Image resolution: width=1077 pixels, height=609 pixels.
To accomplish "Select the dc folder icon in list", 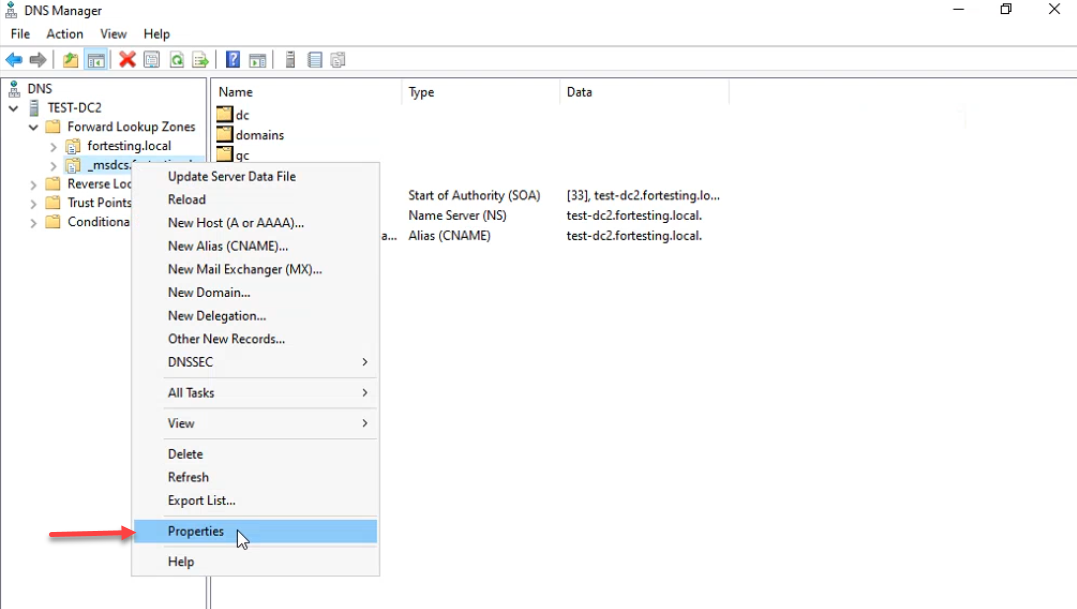I will [225, 115].
